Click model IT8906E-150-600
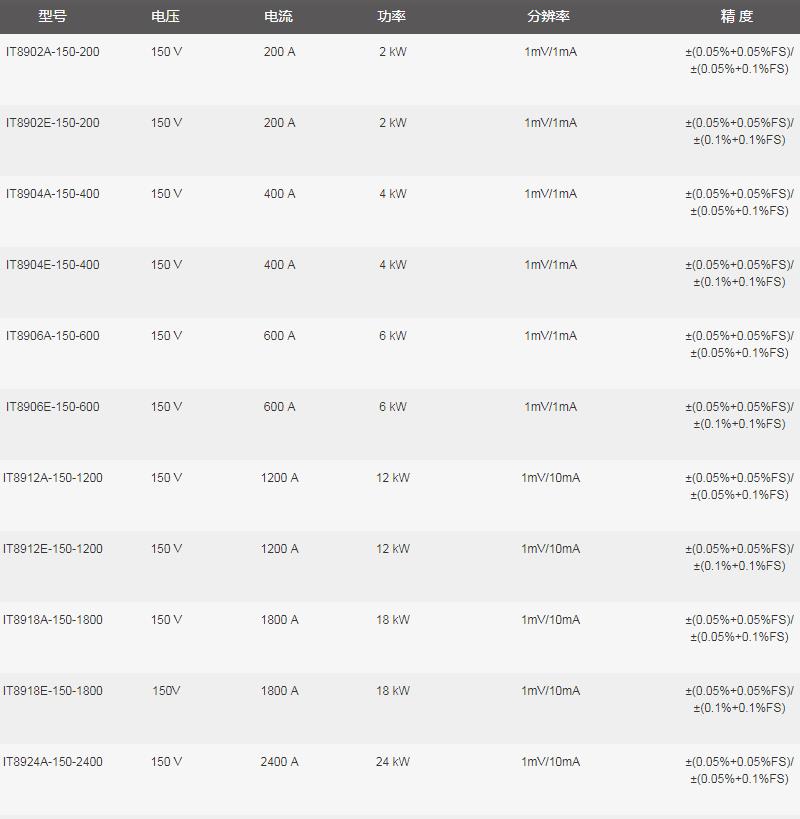 coord(53,407)
